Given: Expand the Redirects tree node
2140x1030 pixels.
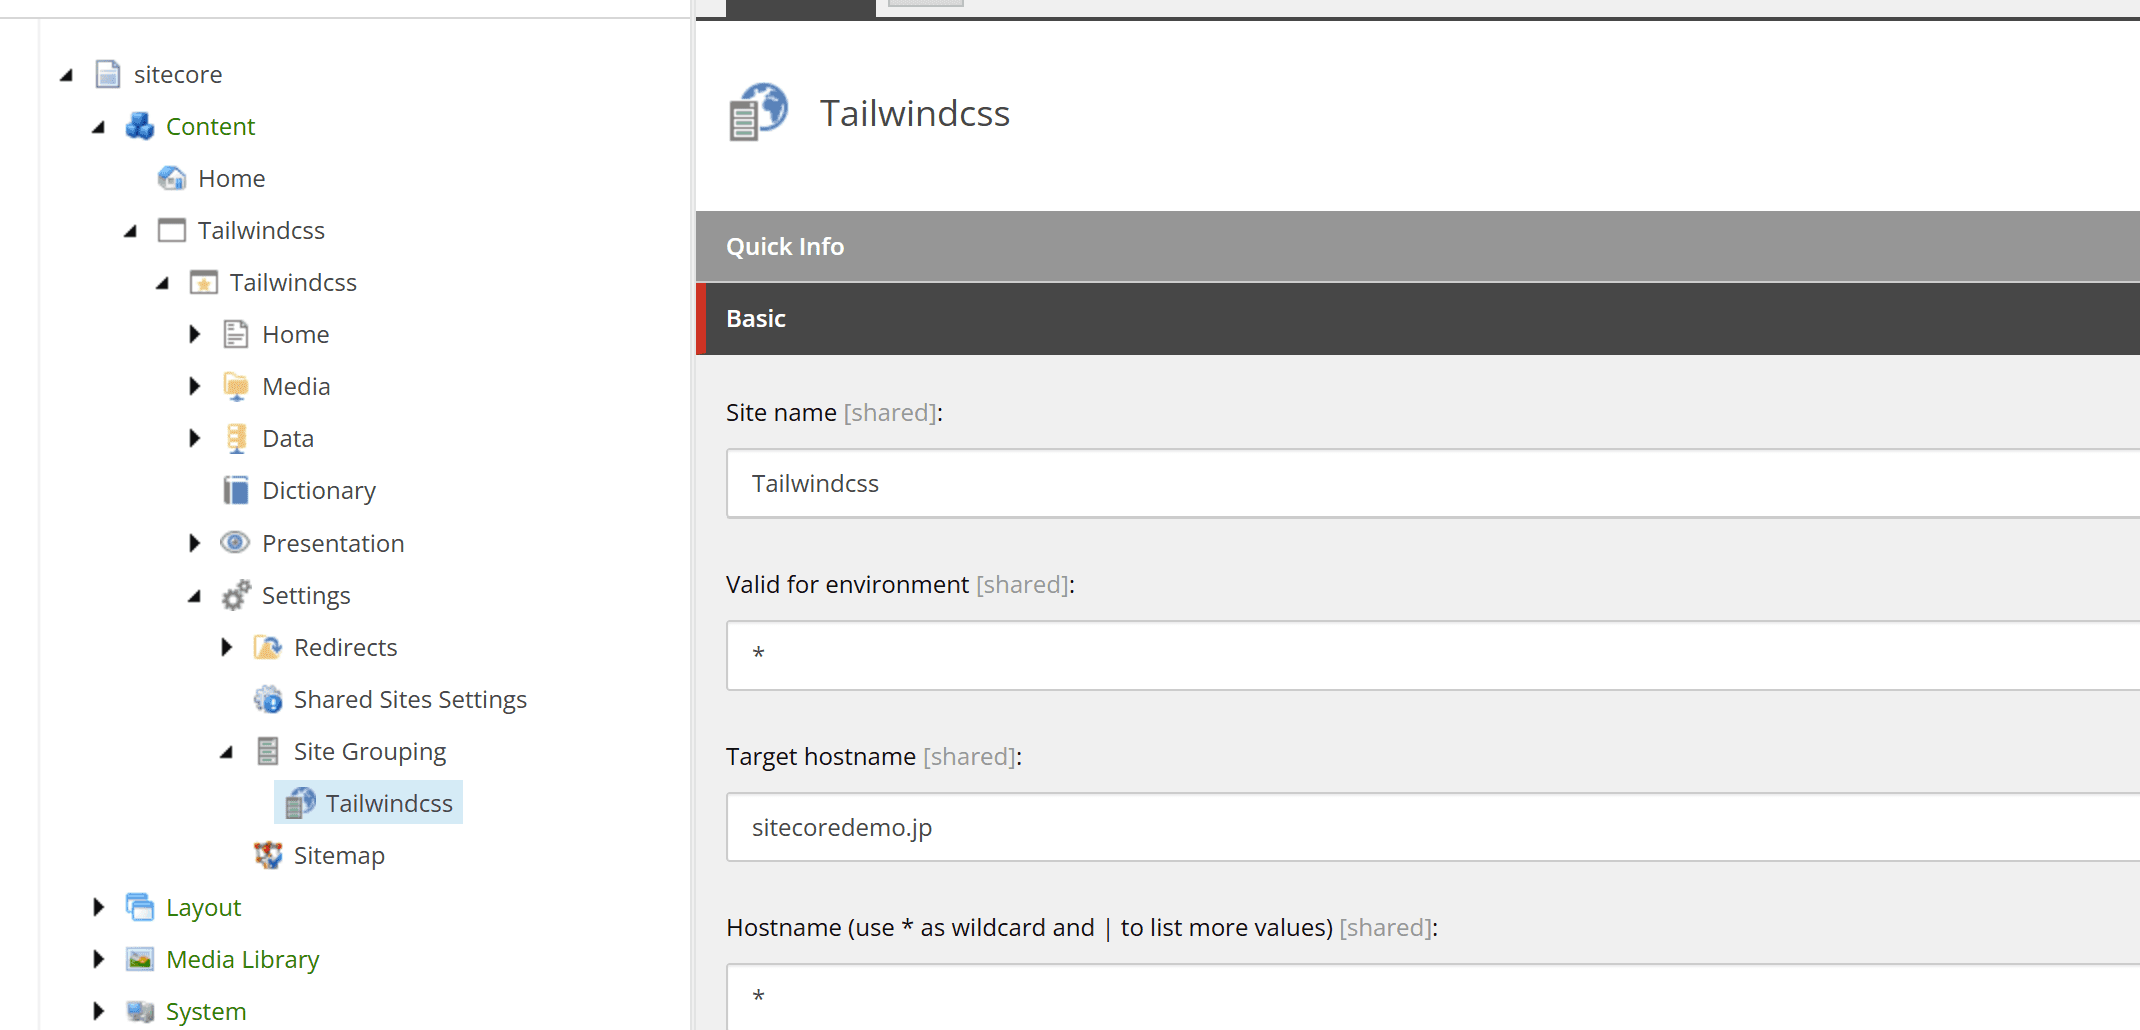Looking at the screenshot, I should (227, 648).
